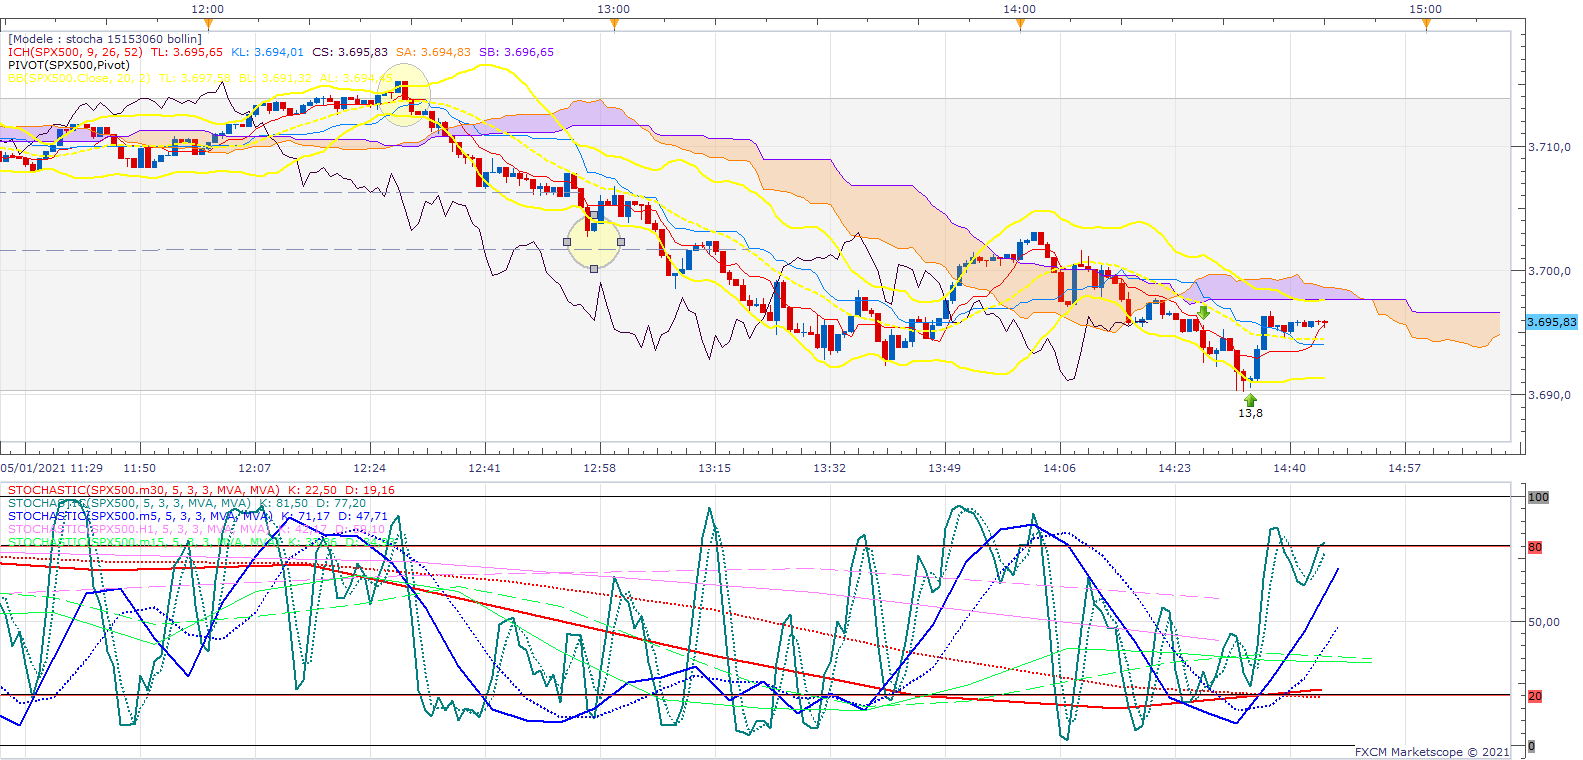
Task: Select the ICH(SPX500, 9, 26, 52) indicator label
Action: pyautogui.click(x=75, y=52)
